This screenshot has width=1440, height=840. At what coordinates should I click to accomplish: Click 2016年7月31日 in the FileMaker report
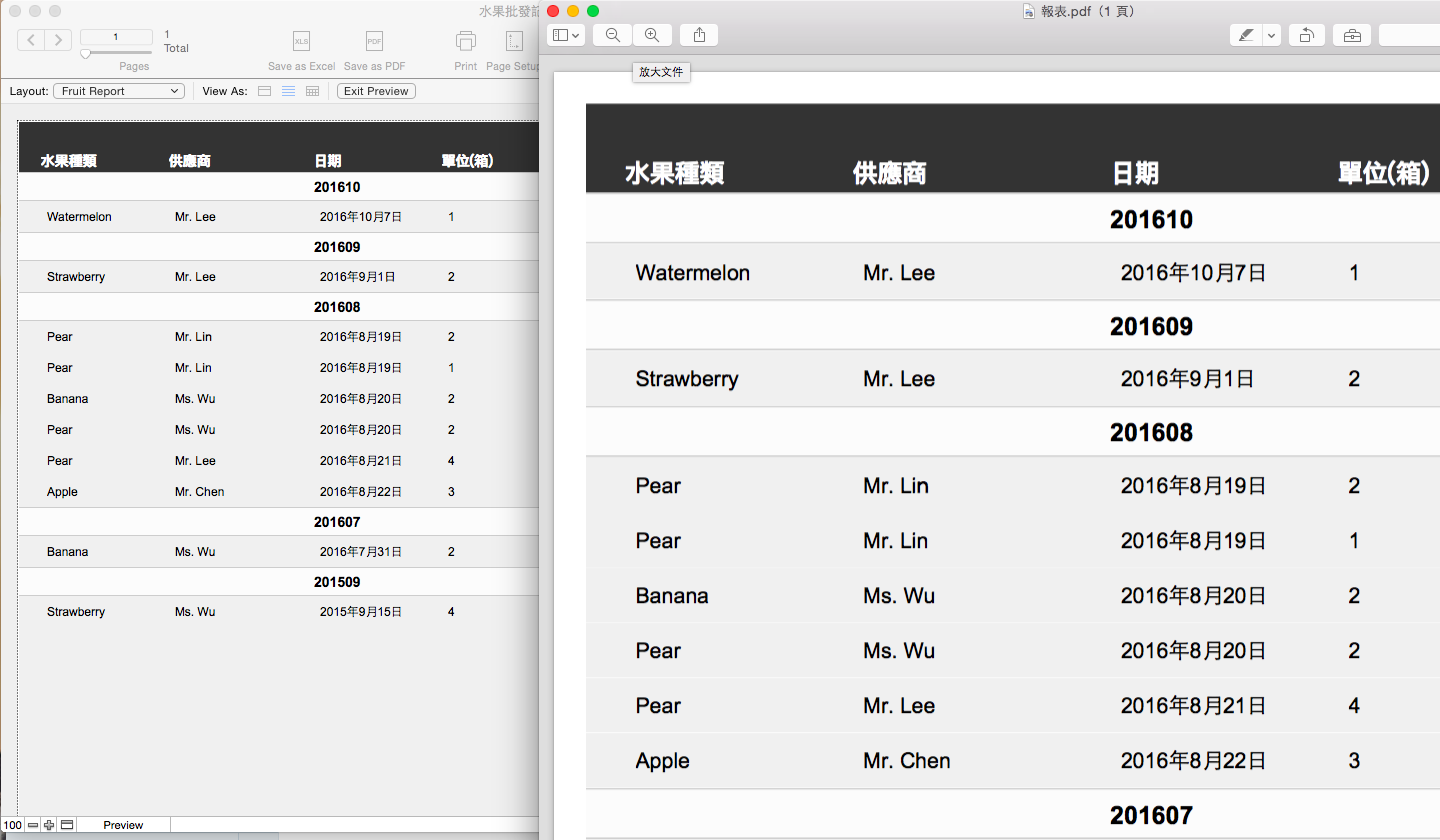[x=361, y=552]
